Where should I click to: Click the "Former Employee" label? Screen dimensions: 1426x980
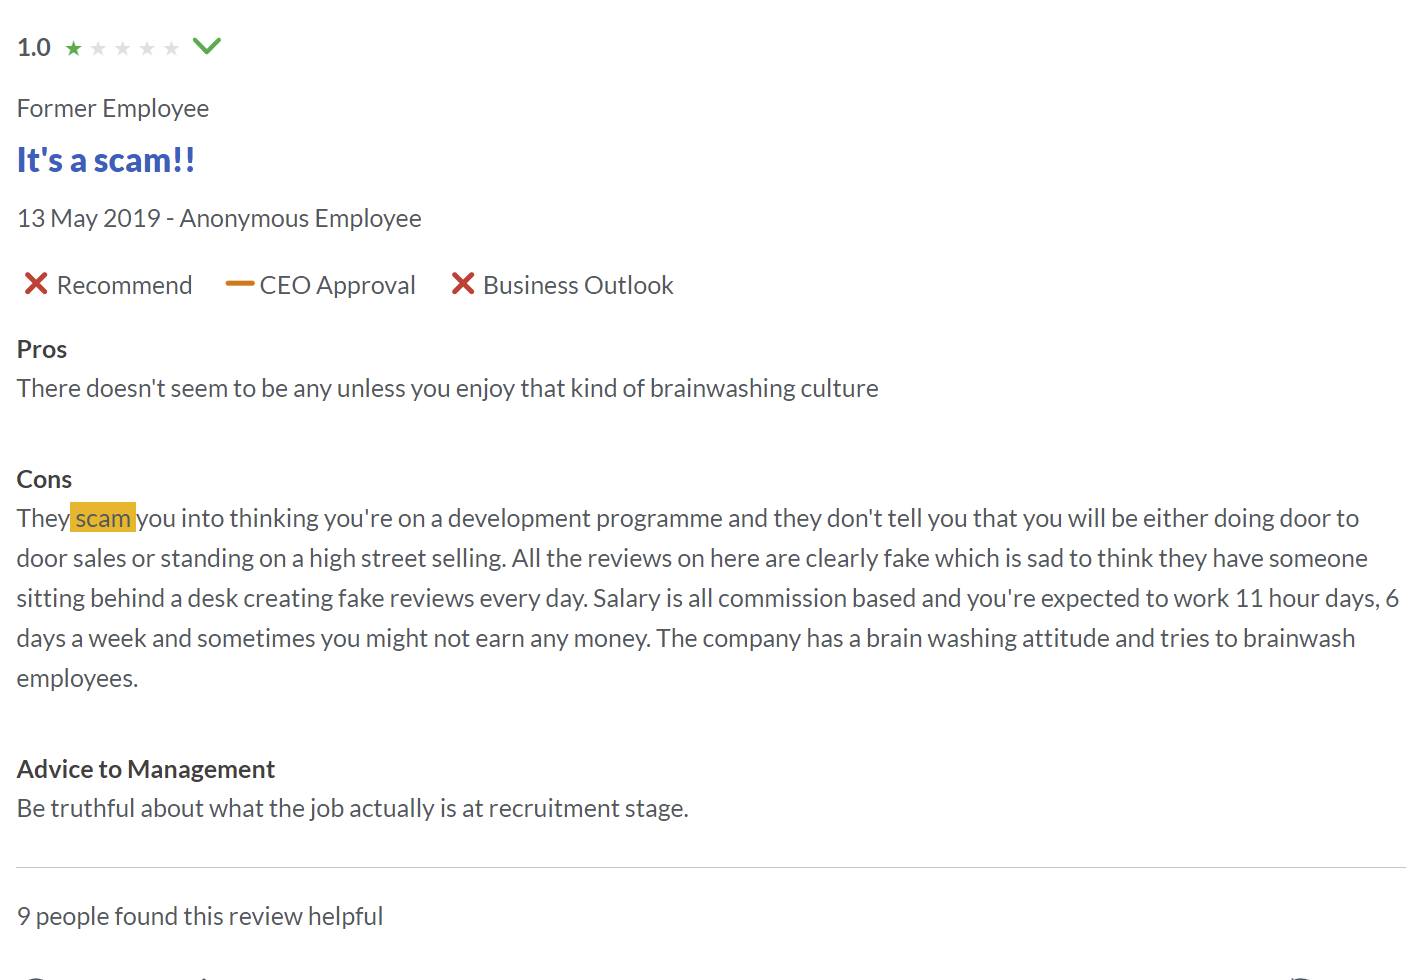coord(113,108)
